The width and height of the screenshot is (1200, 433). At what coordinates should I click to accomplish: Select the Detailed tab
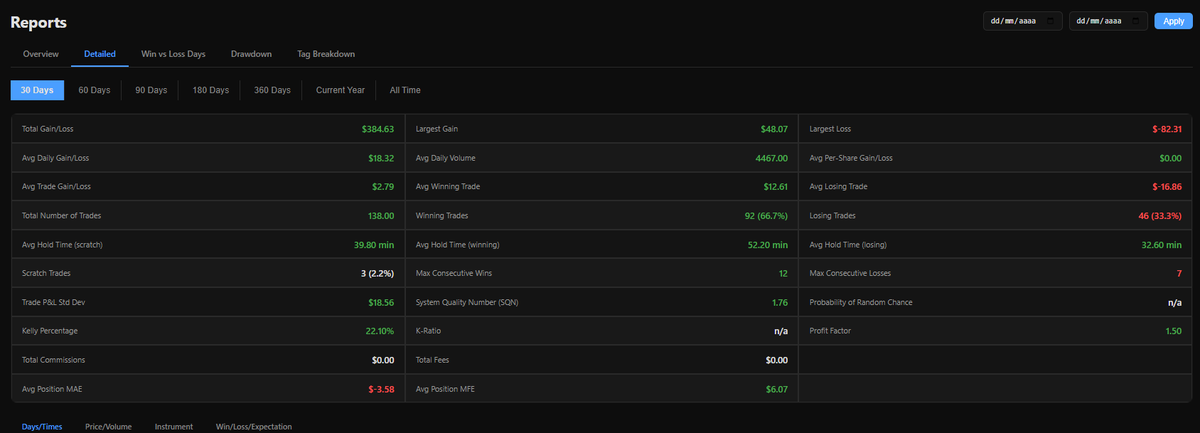(x=100, y=54)
